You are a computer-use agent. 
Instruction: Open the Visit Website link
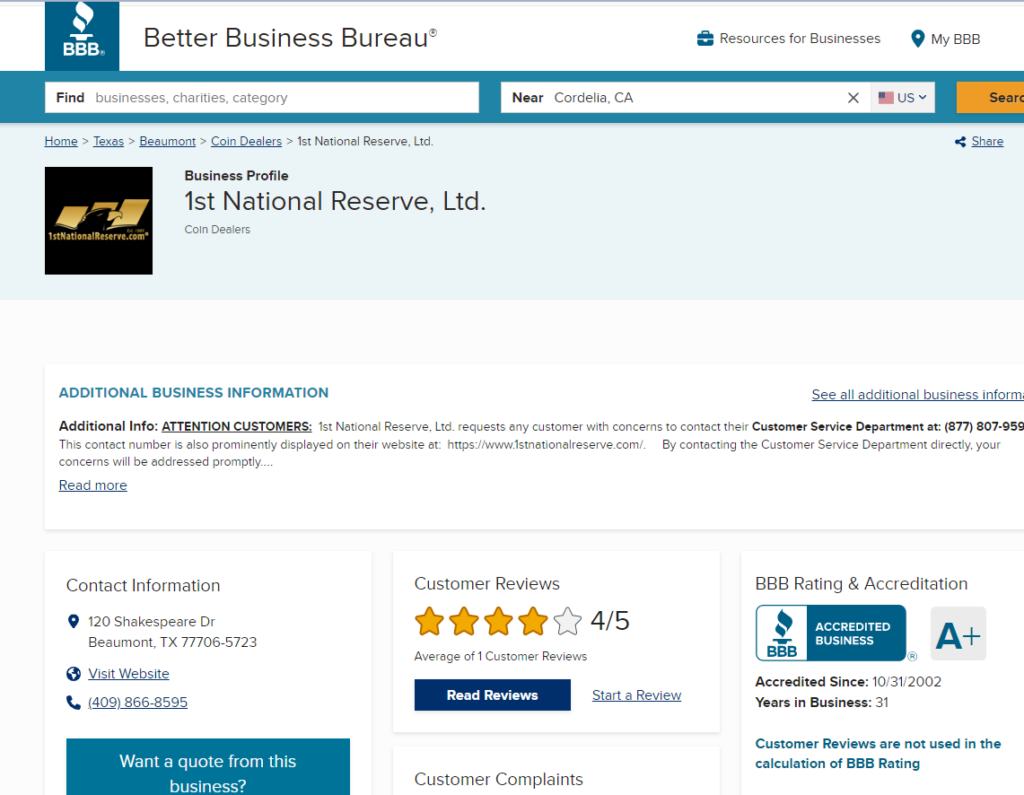point(129,673)
